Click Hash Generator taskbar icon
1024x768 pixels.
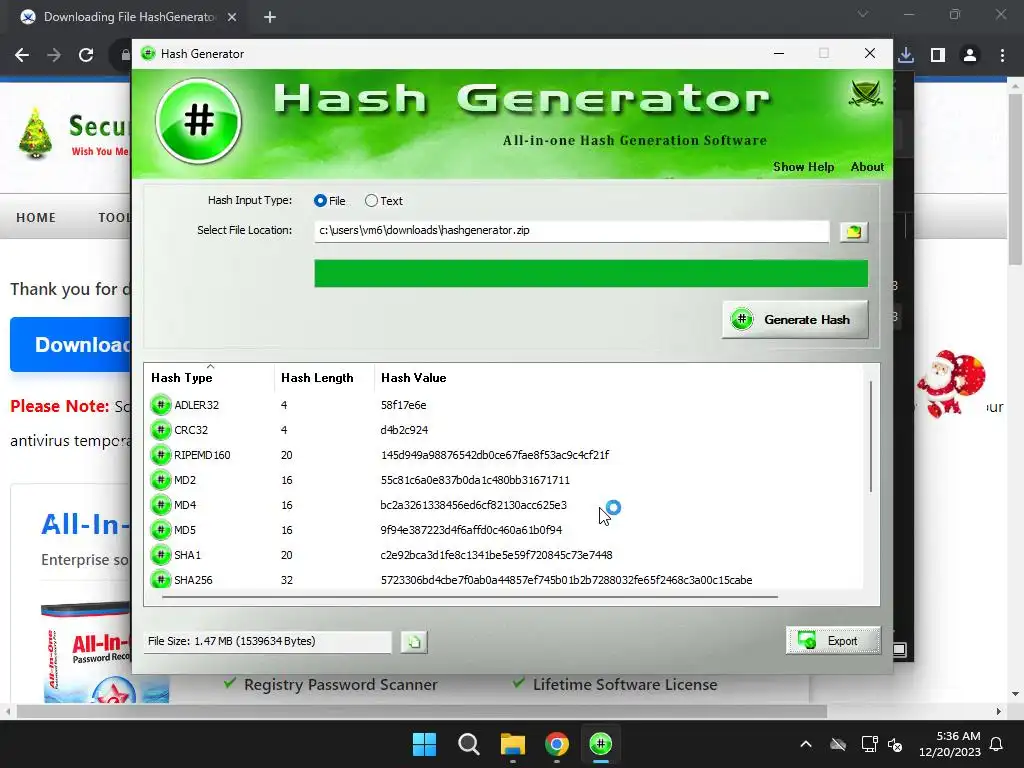[601, 744]
